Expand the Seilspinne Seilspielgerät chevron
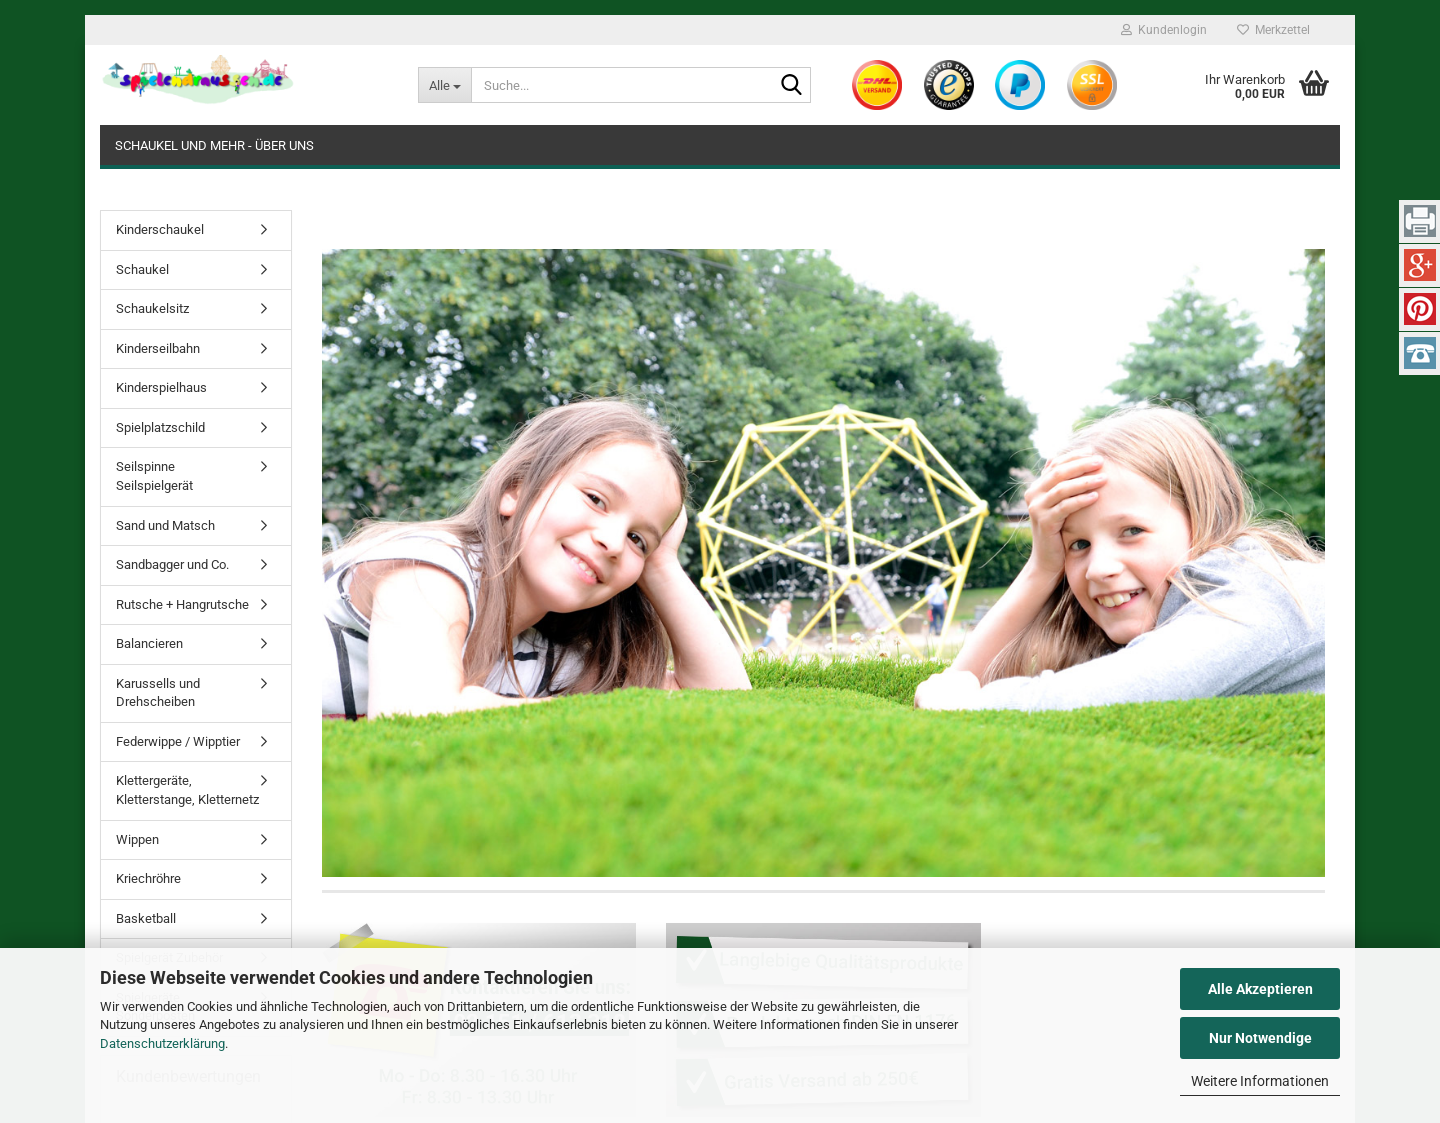Image resolution: width=1440 pixels, height=1123 pixels. coord(264,467)
